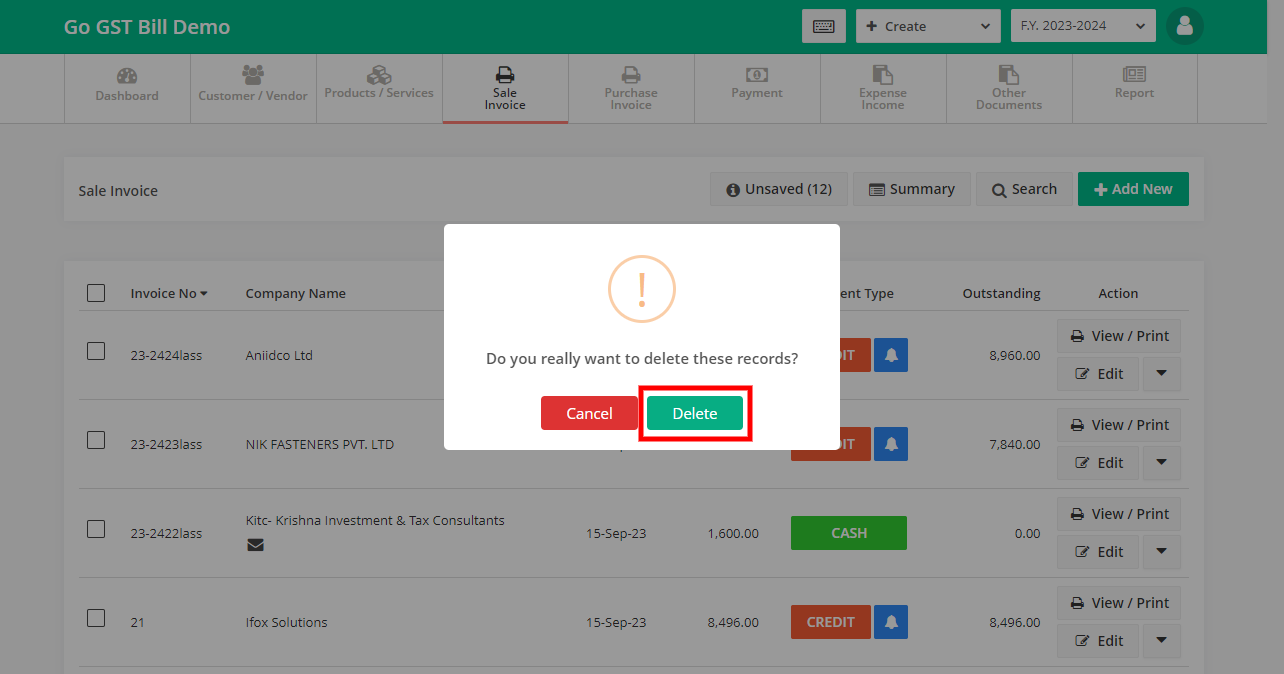Open the keyboard shortcuts icon in header
Image resolution: width=1284 pixels, height=674 pixels.
pos(823,26)
